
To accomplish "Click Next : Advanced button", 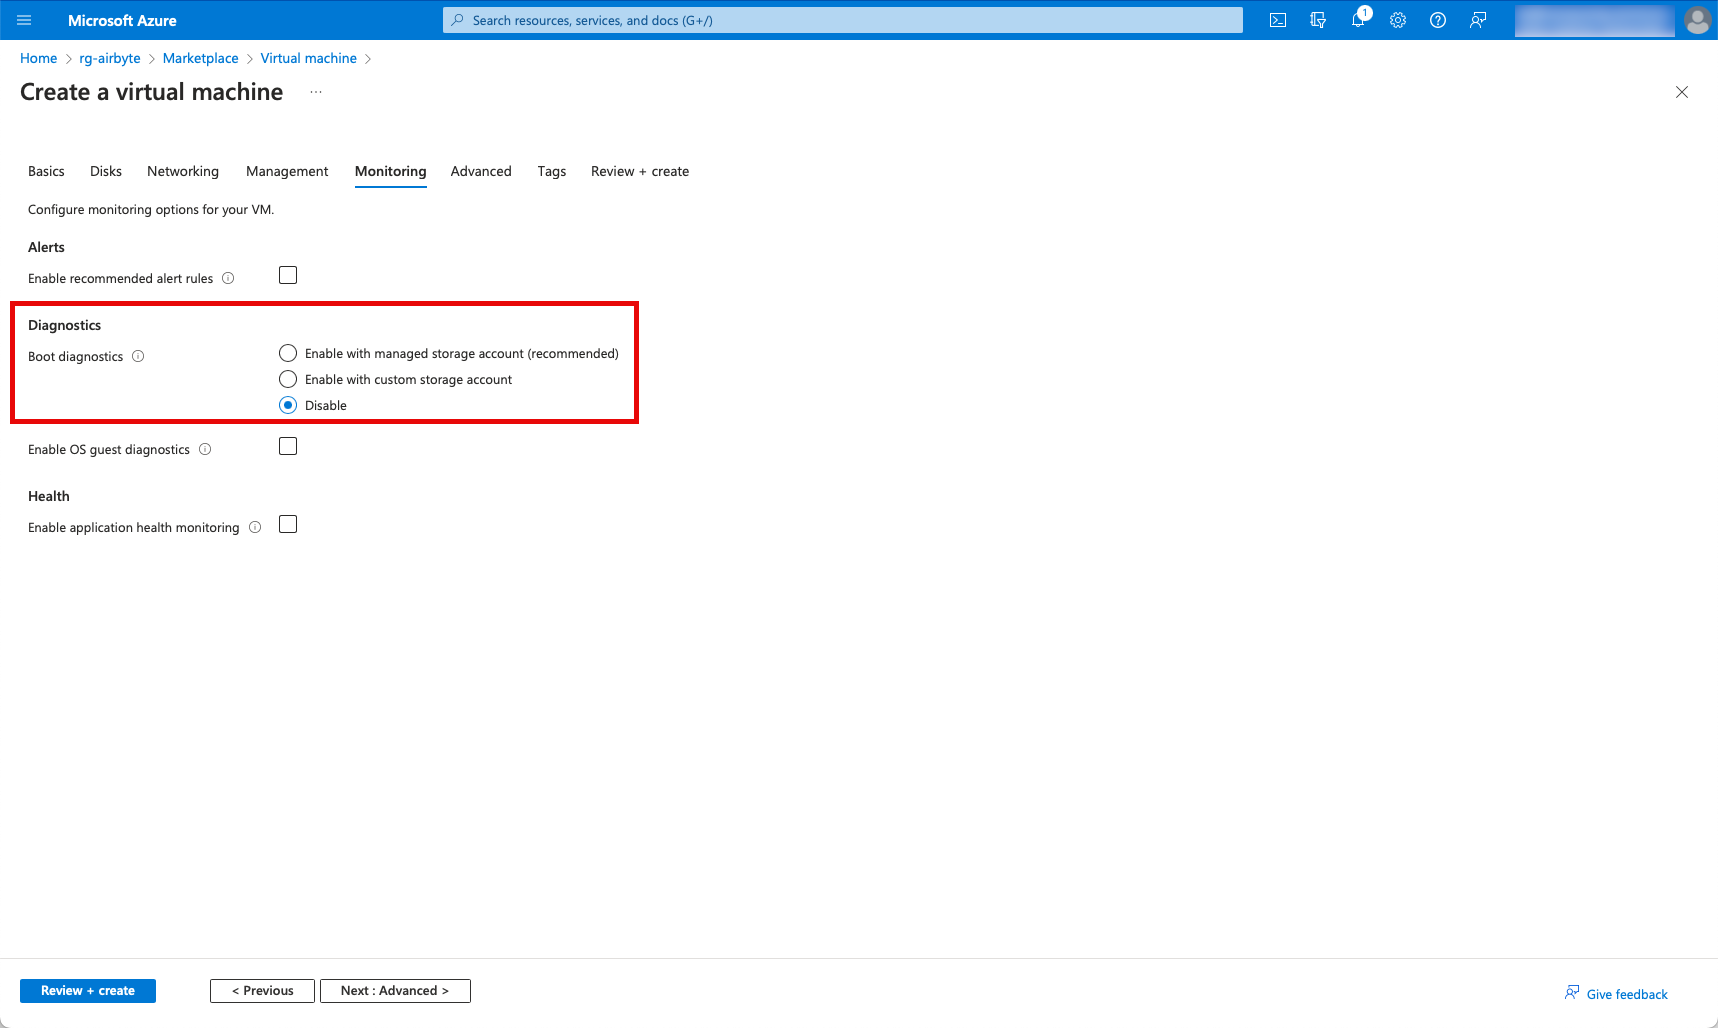I will 395,990.
